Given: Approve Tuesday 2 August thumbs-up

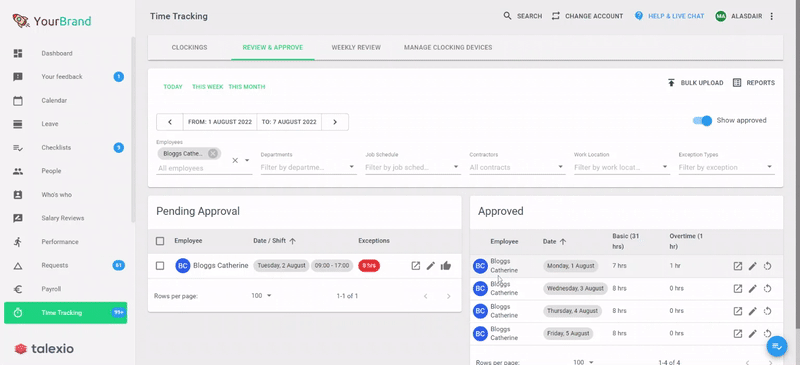Looking at the screenshot, I should (446, 265).
